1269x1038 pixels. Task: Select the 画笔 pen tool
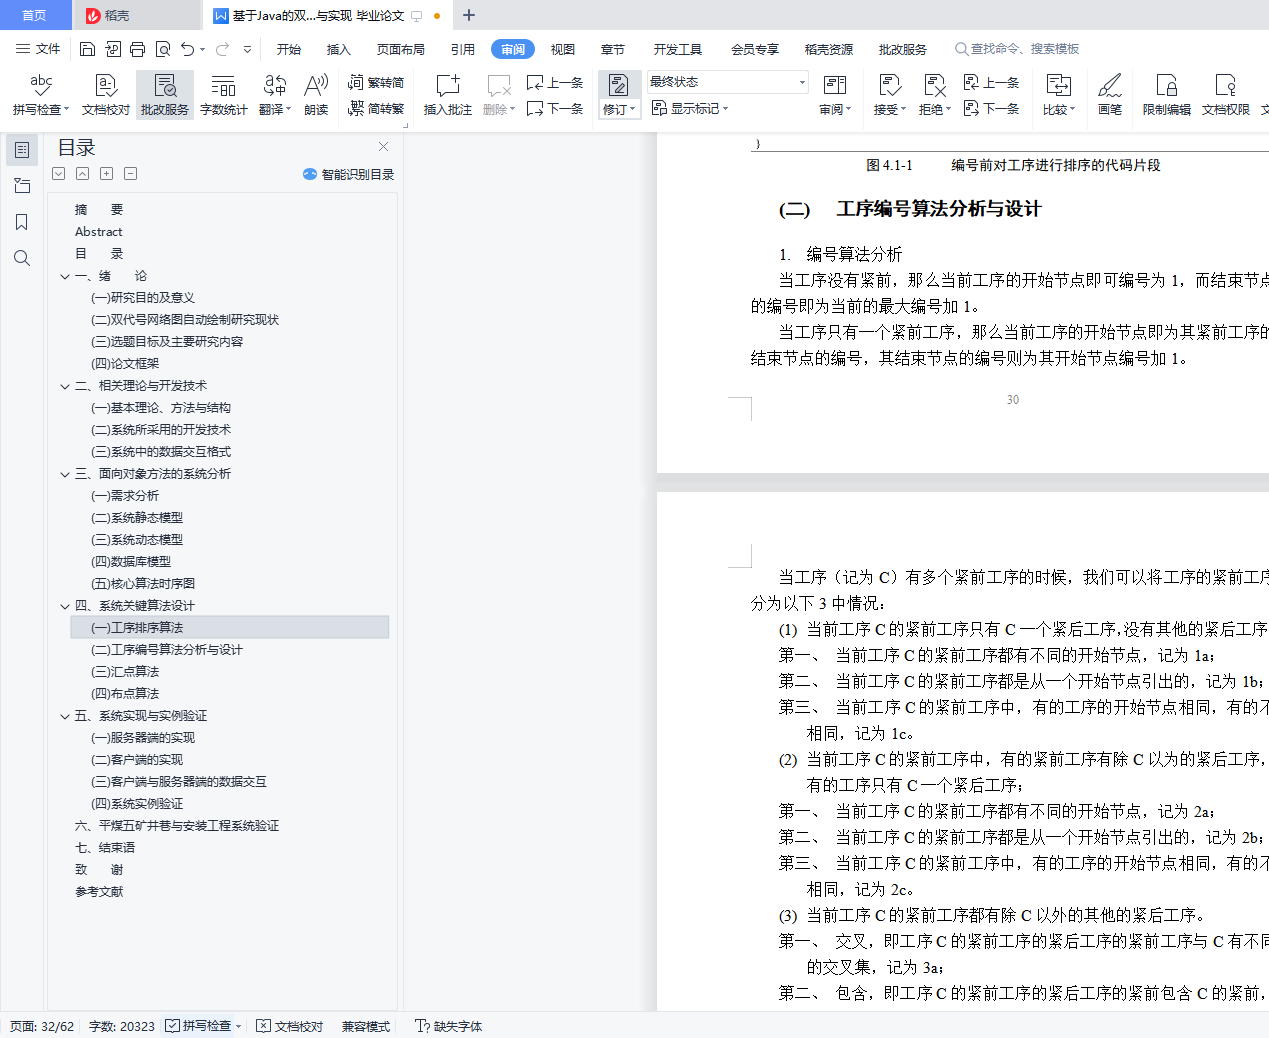(1110, 95)
